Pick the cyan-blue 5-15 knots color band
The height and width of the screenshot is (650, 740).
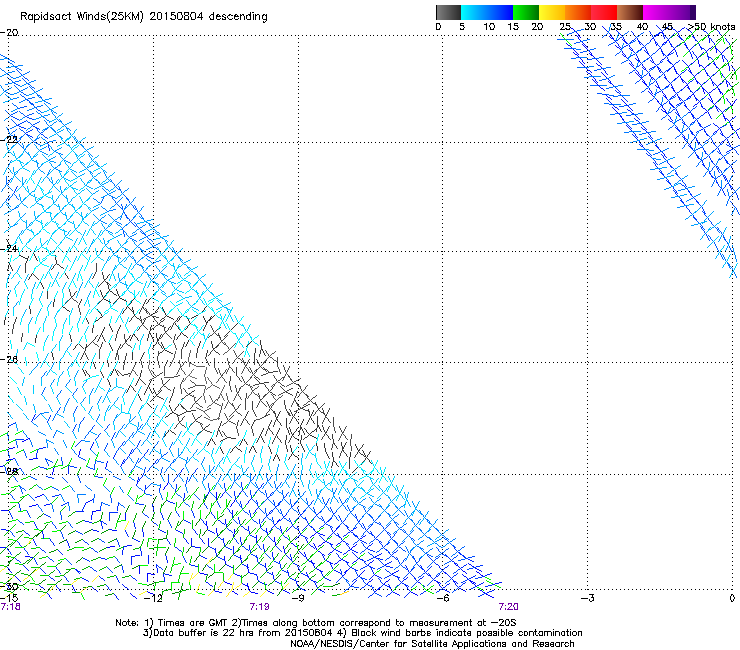tap(487, 12)
